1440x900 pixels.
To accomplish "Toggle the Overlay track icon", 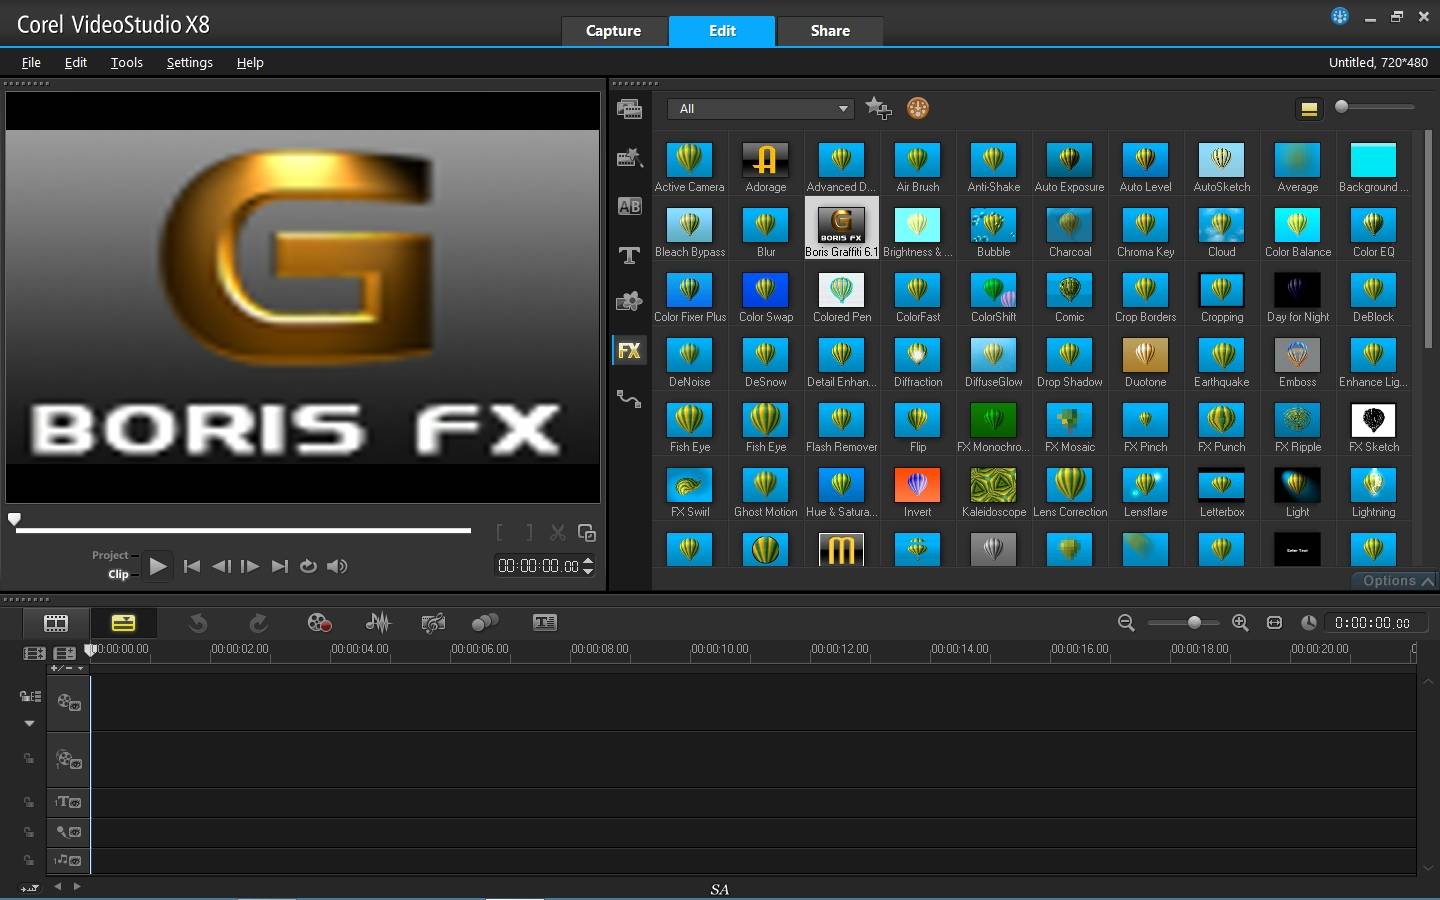I will [69, 760].
